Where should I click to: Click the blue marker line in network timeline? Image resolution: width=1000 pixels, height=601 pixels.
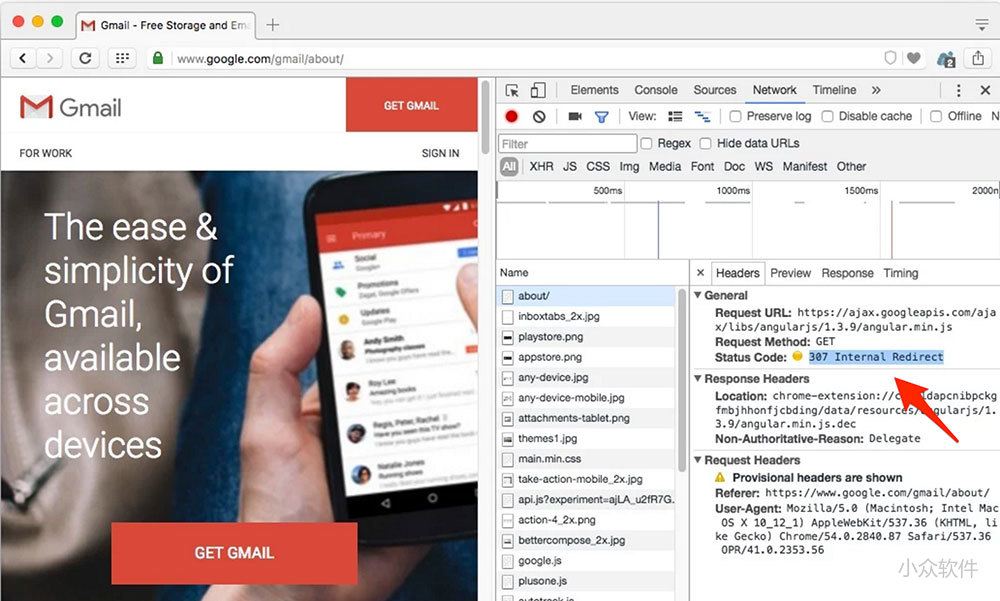pos(658,228)
